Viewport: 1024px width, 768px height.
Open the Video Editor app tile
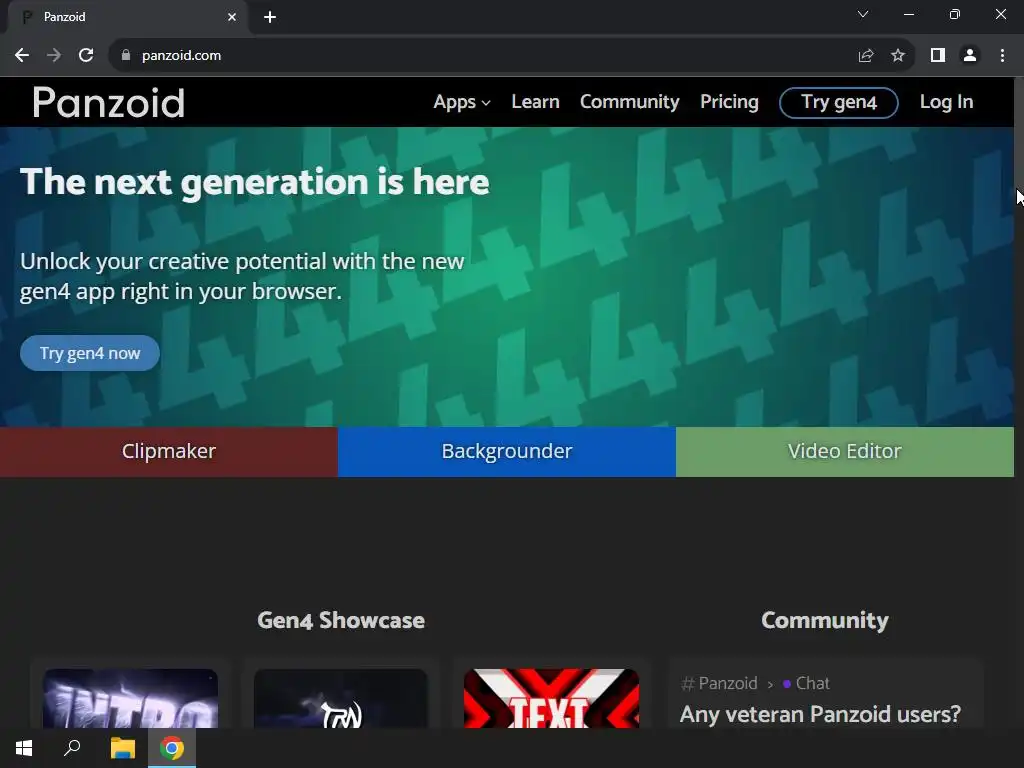tap(844, 452)
